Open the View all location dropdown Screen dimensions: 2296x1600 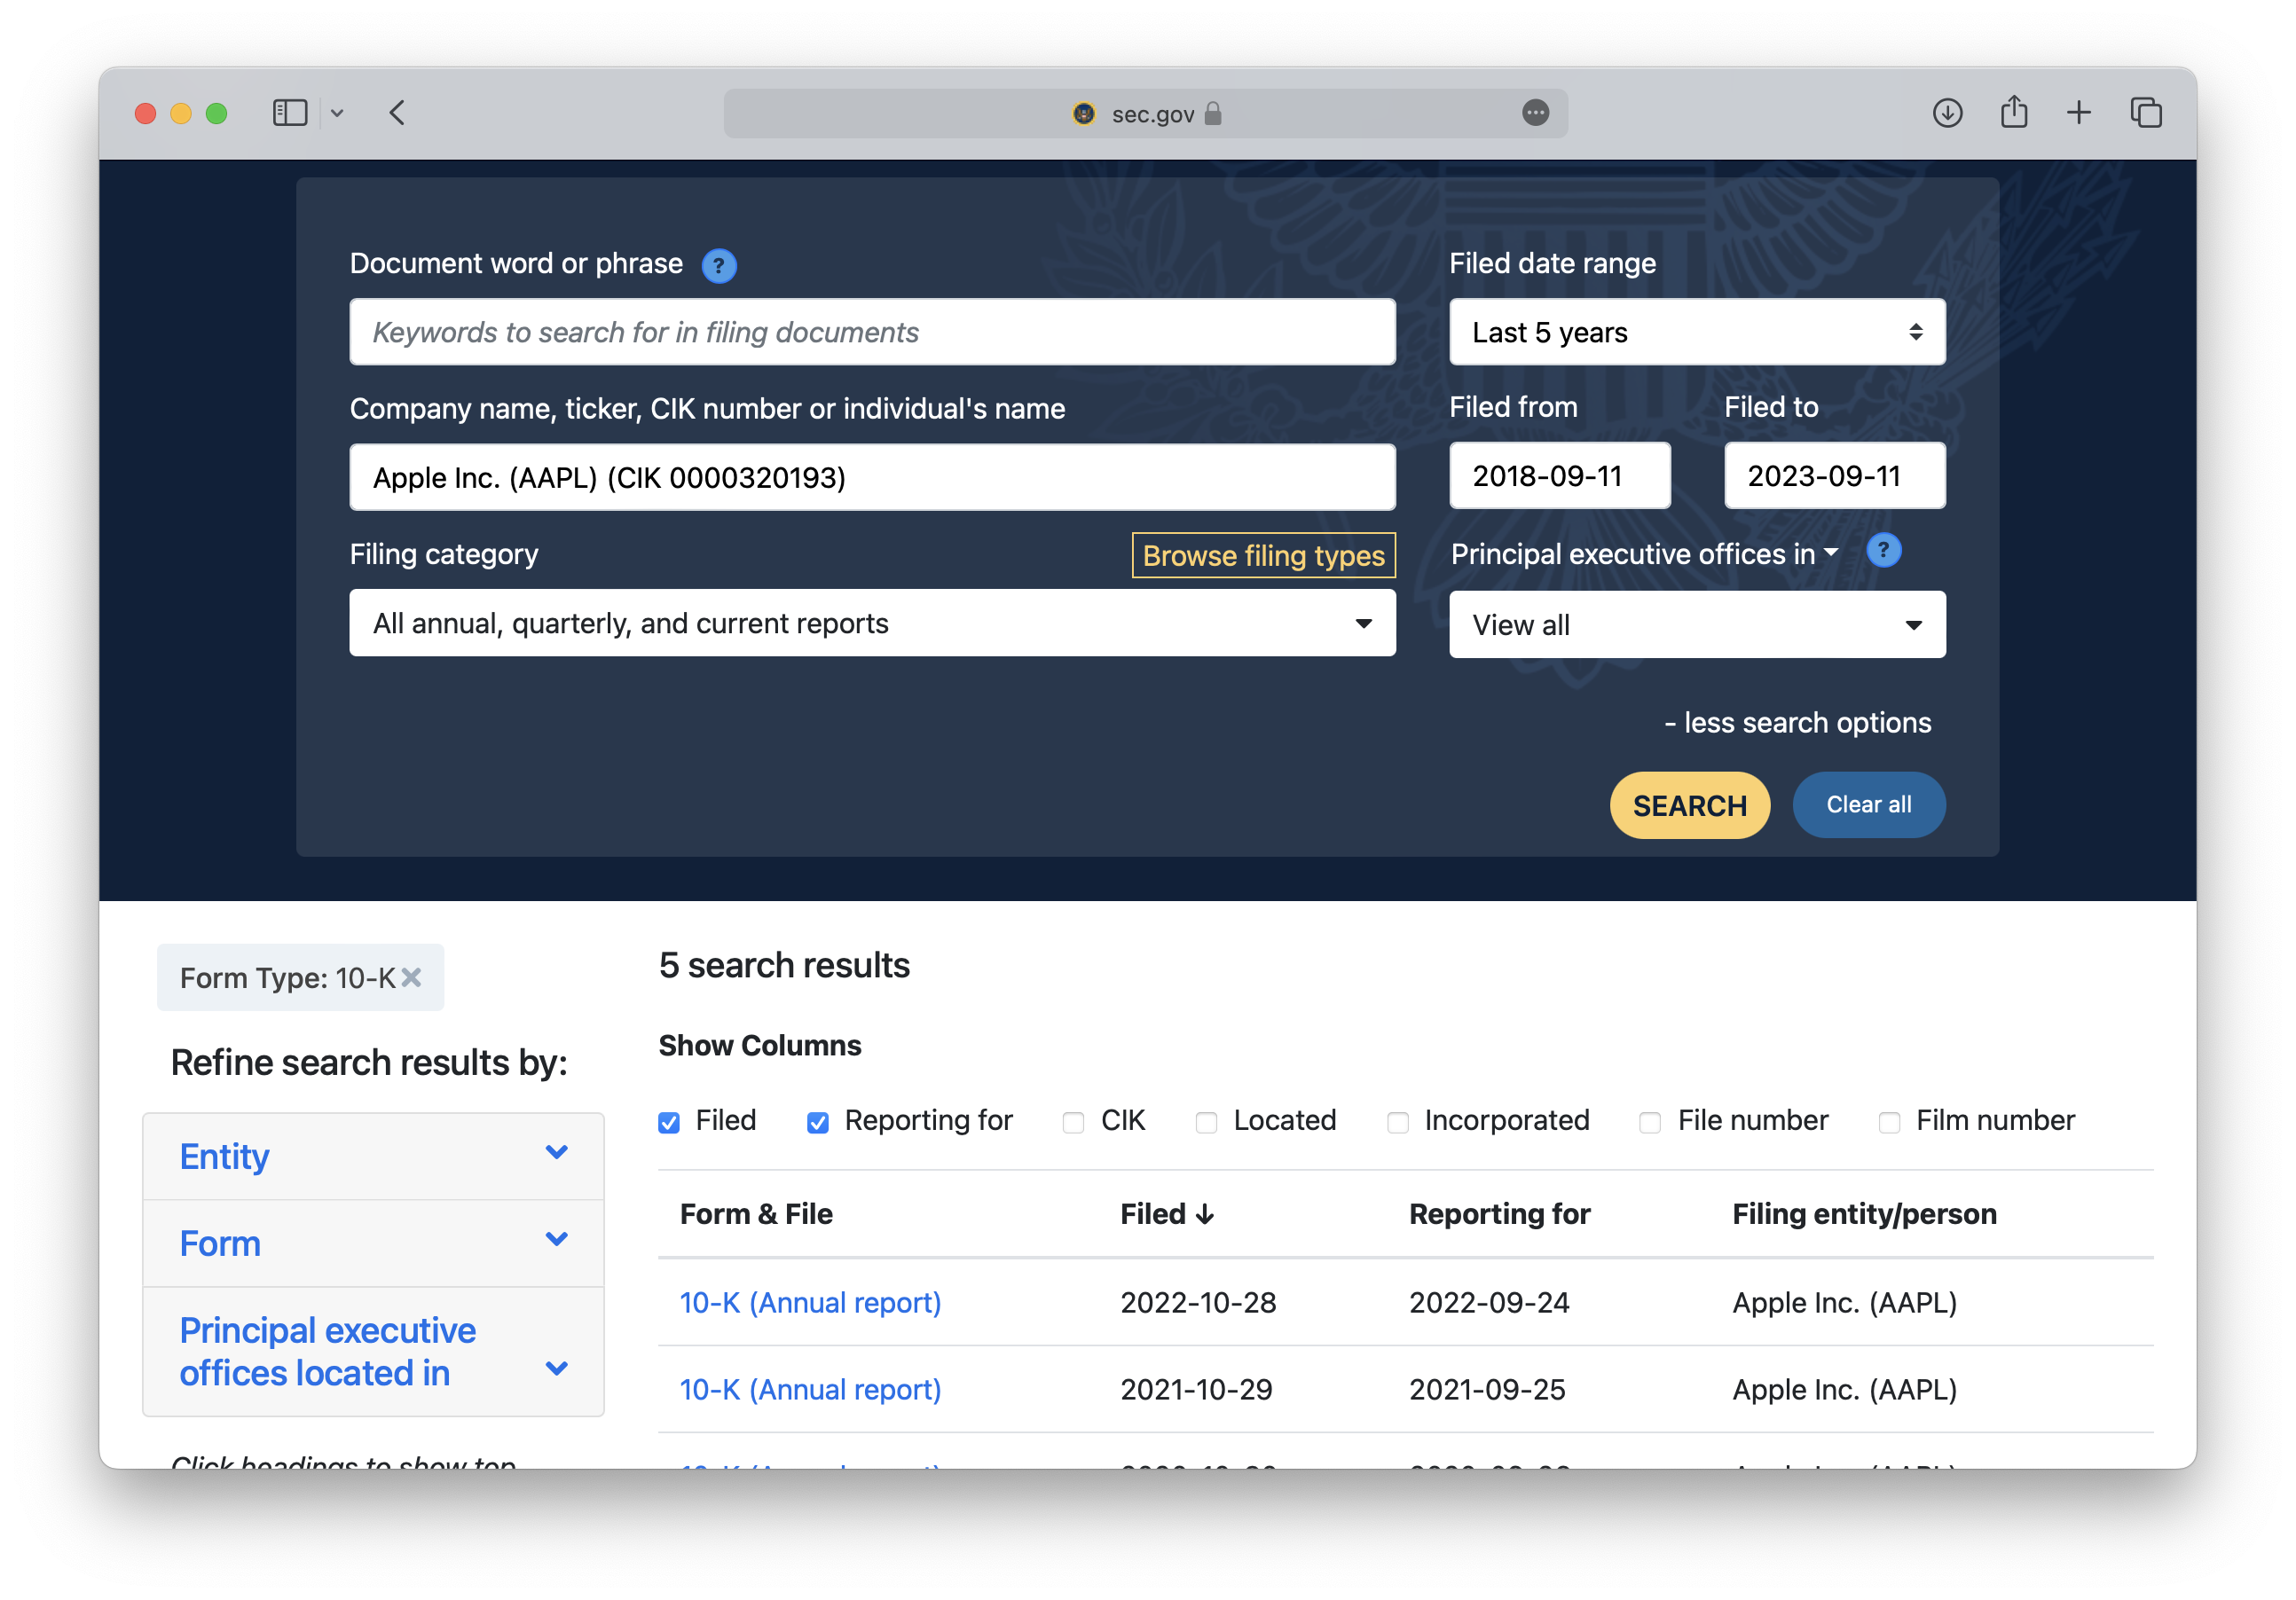pyautogui.click(x=1697, y=625)
